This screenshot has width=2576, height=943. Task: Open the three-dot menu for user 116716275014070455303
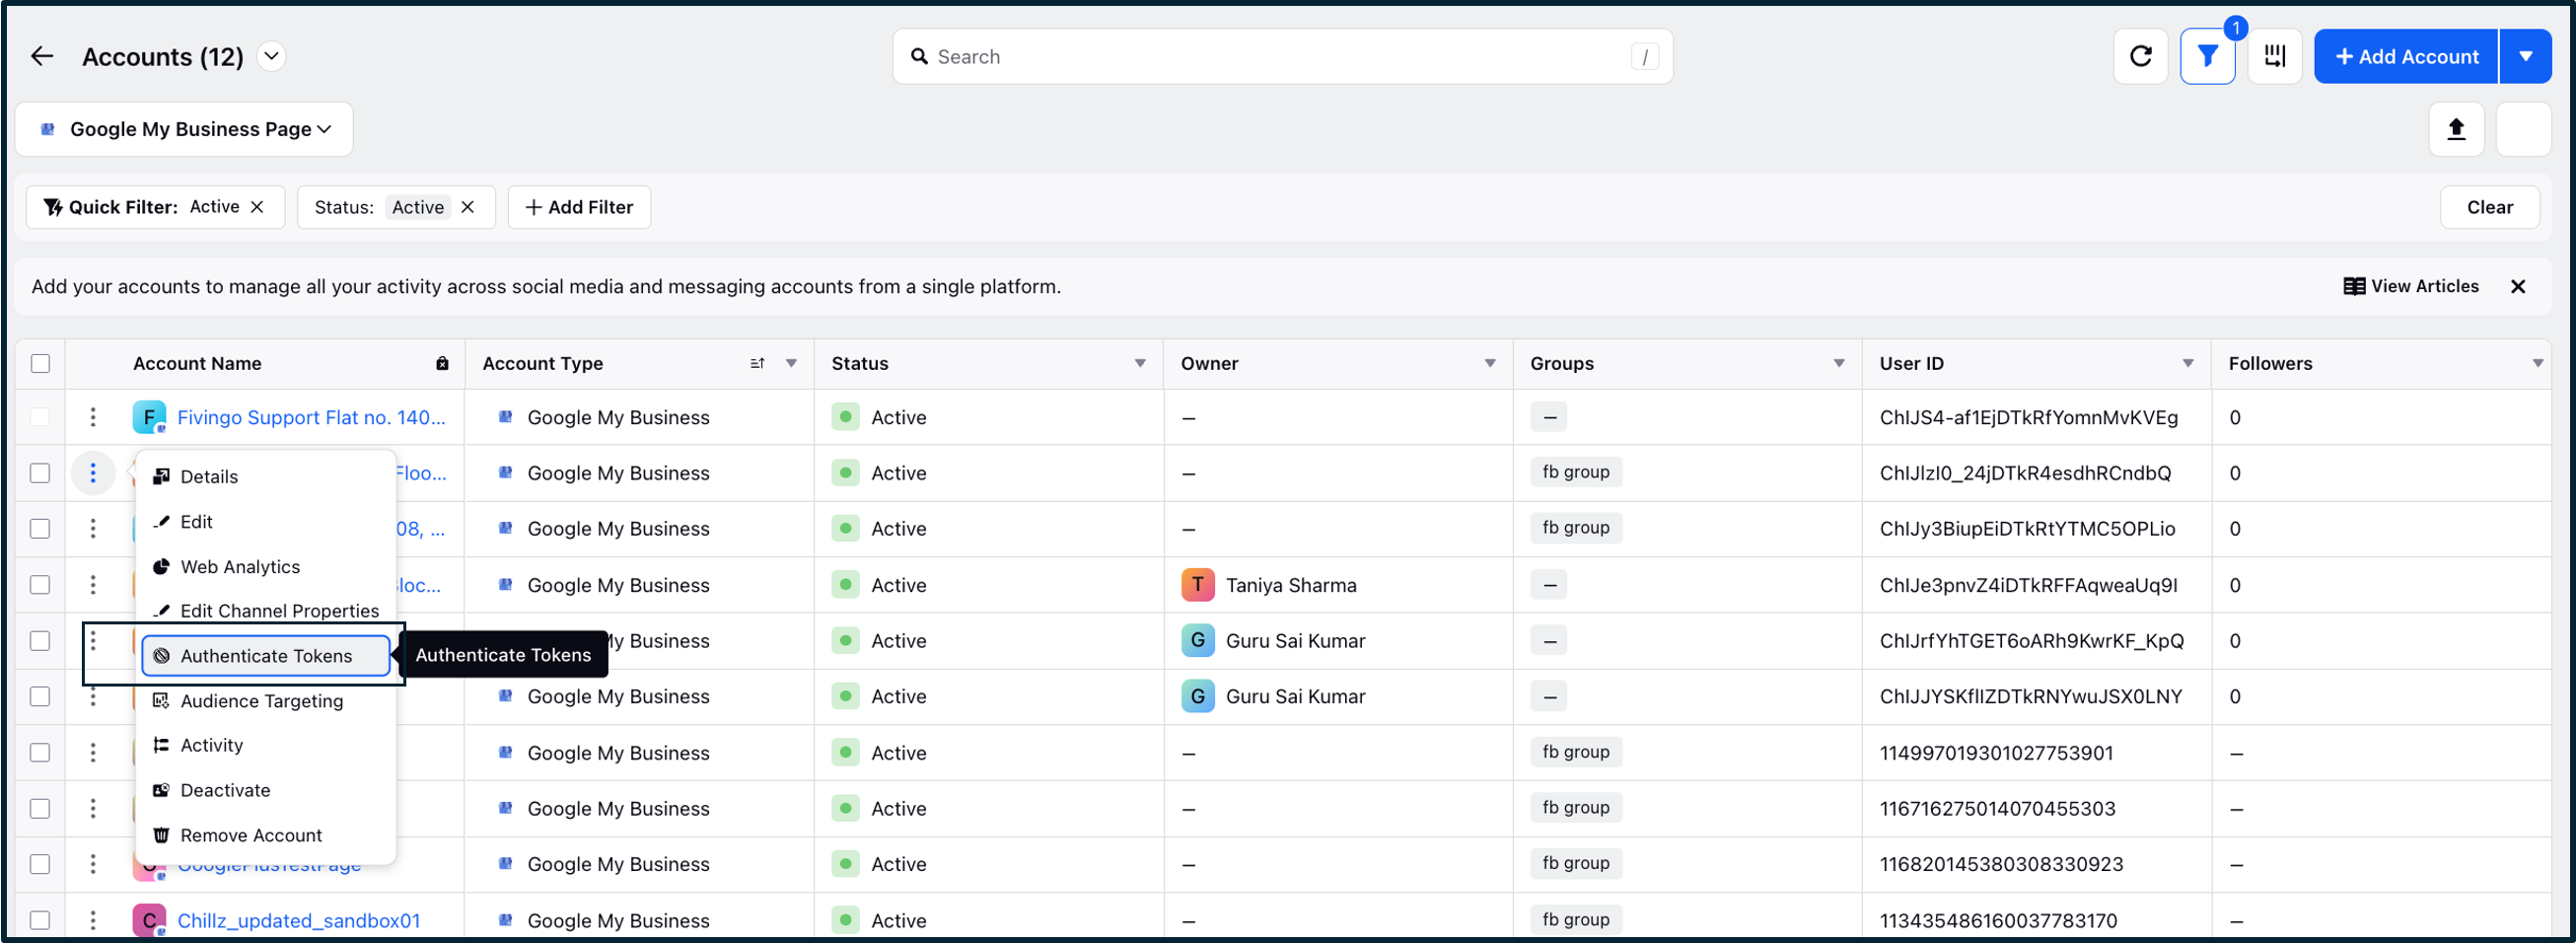click(x=93, y=808)
